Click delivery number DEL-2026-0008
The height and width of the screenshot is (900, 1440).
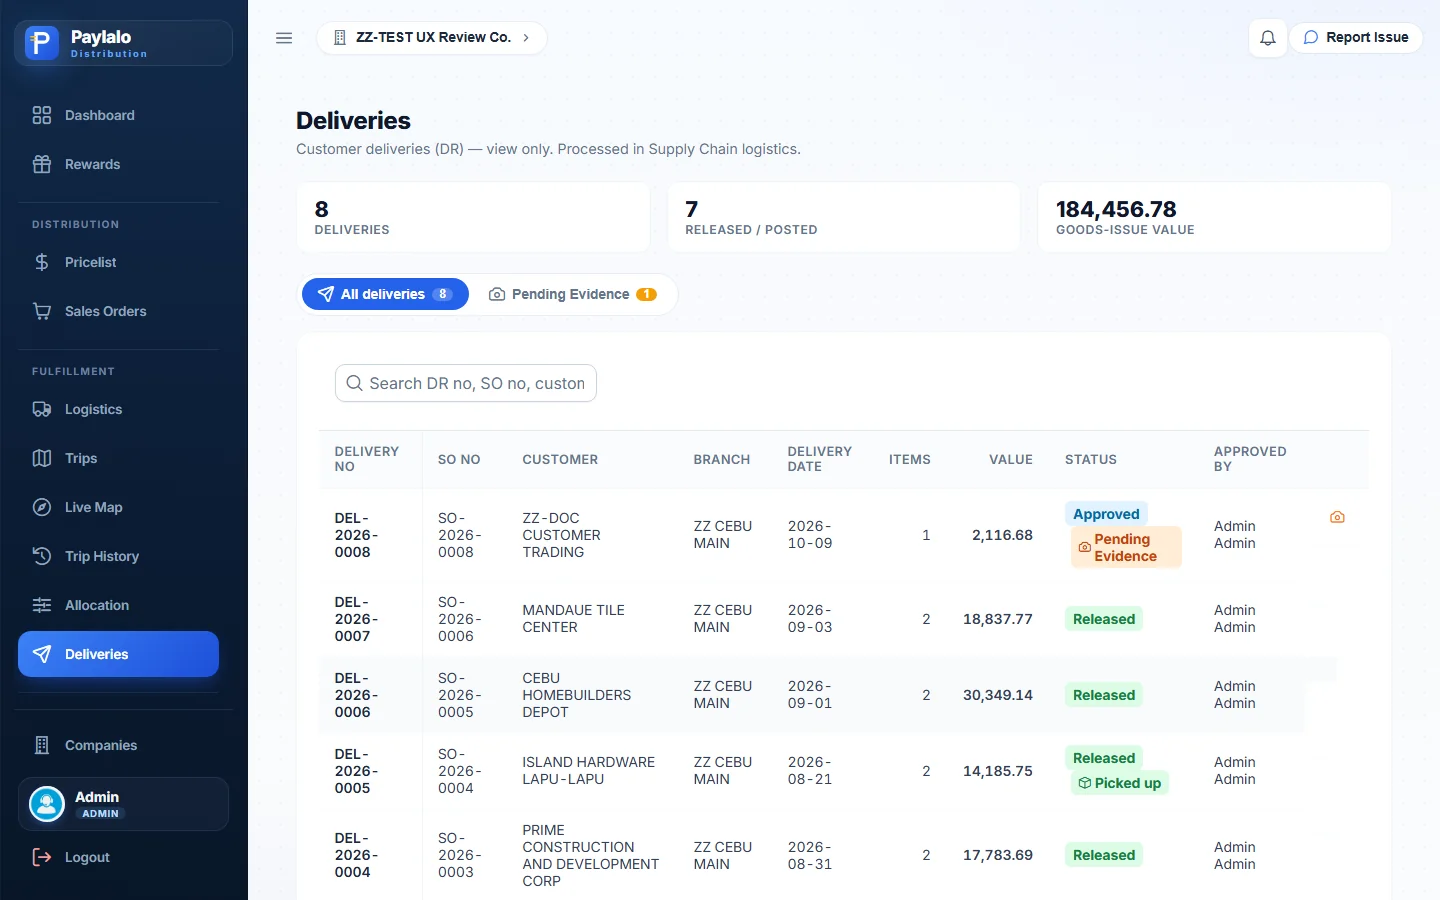click(x=356, y=535)
